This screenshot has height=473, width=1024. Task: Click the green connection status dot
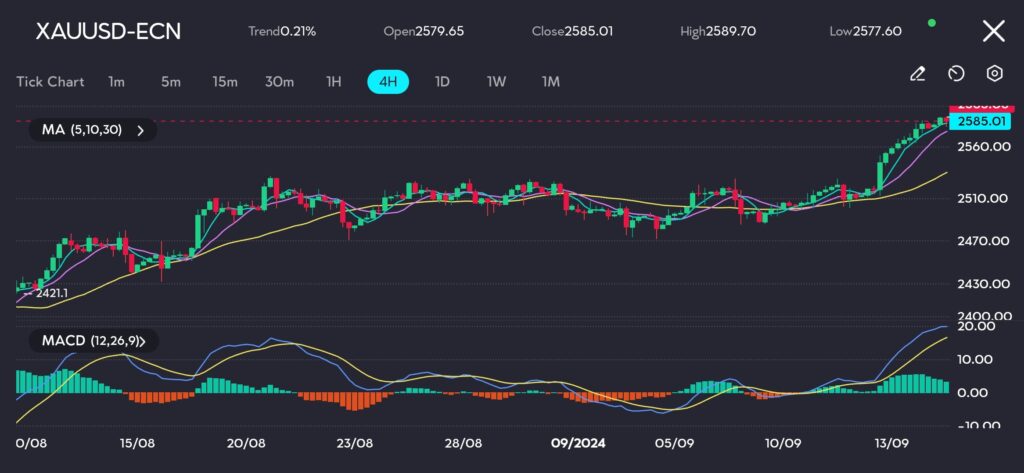pyautogui.click(x=932, y=22)
